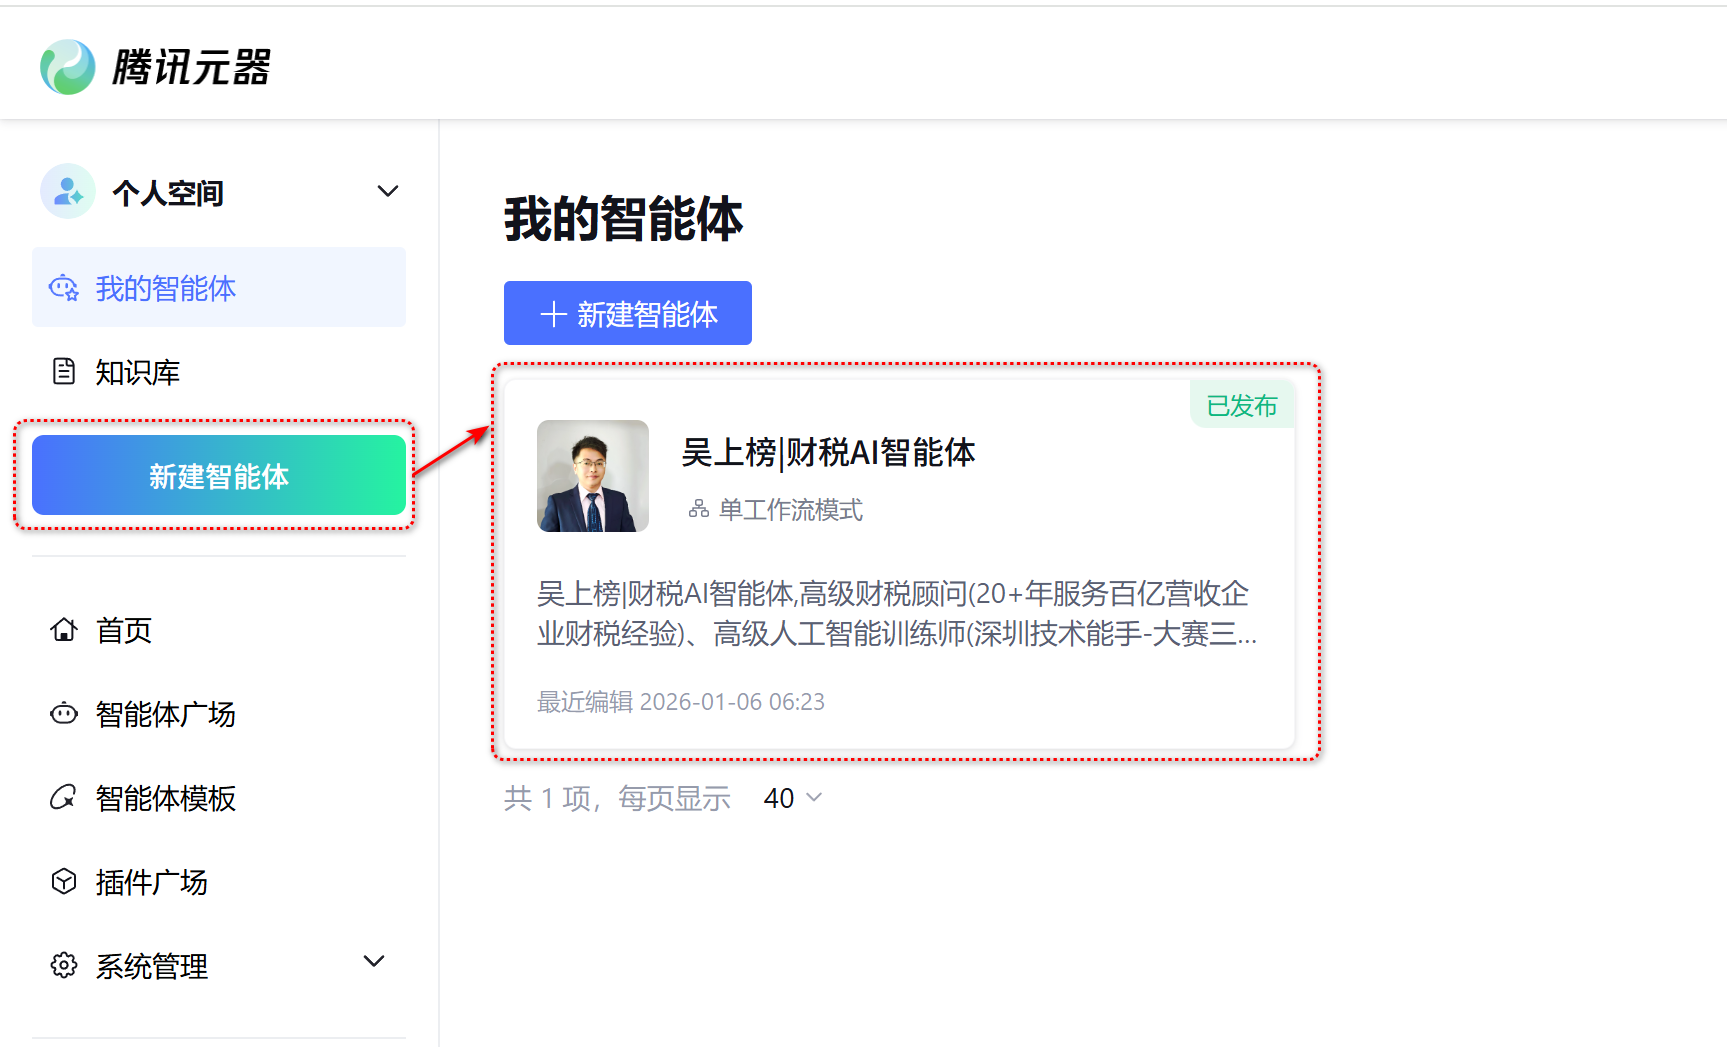Click the robot icon beside 我的智能体
Viewport: 1727px width, 1047px height.
[x=64, y=288]
